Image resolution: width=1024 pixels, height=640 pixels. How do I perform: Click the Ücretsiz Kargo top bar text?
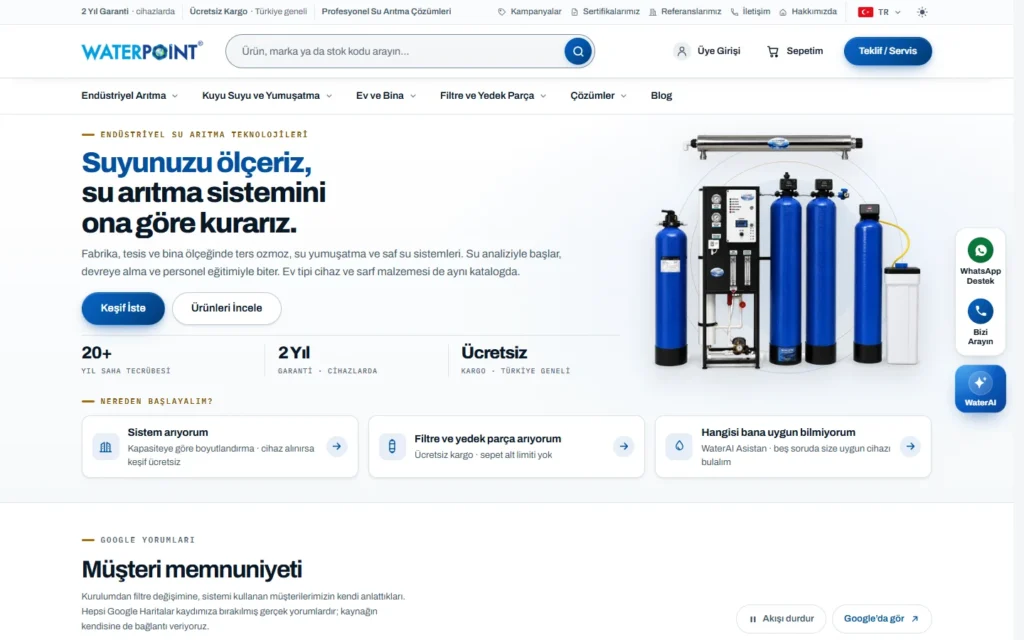click(x=218, y=12)
